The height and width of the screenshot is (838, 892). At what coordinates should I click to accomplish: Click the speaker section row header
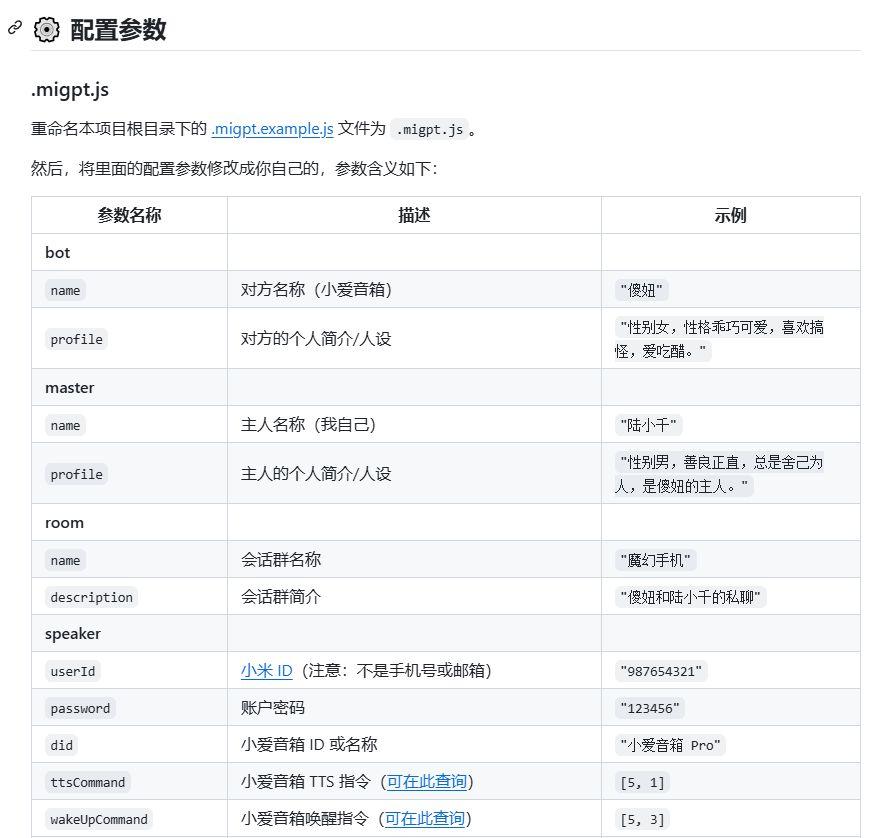tap(73, 632)
